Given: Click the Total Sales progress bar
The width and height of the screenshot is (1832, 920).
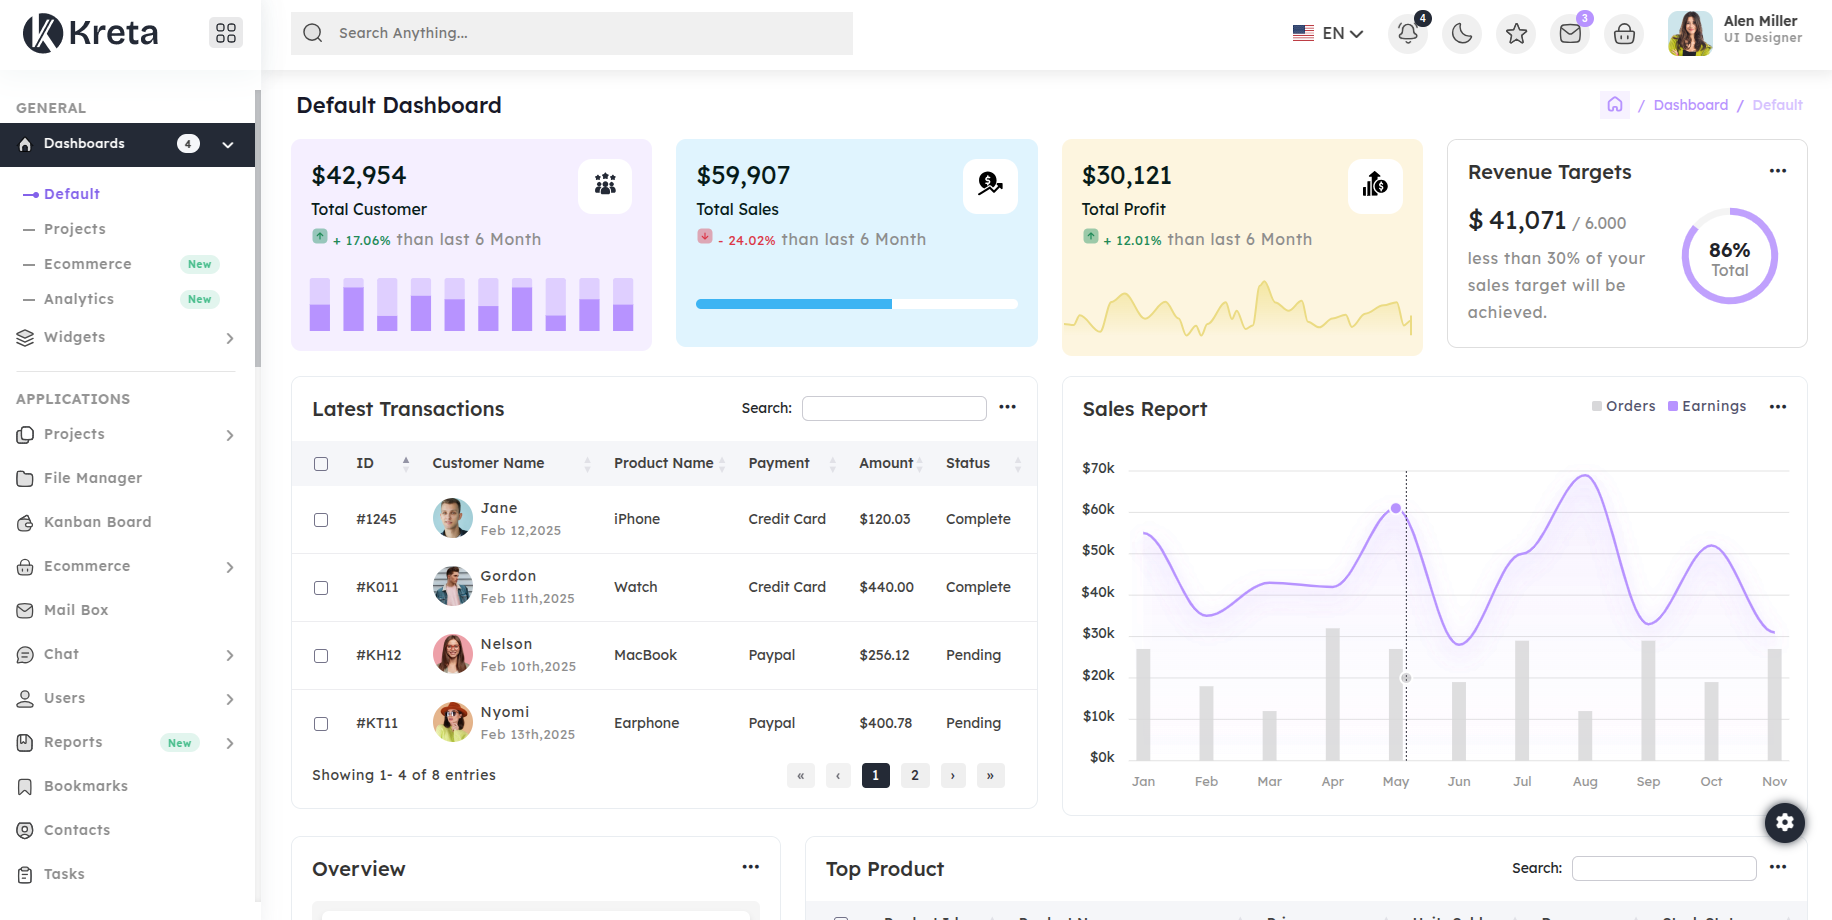Looking at the screenshot, I should pyautogui.click(x=856, y=304).
